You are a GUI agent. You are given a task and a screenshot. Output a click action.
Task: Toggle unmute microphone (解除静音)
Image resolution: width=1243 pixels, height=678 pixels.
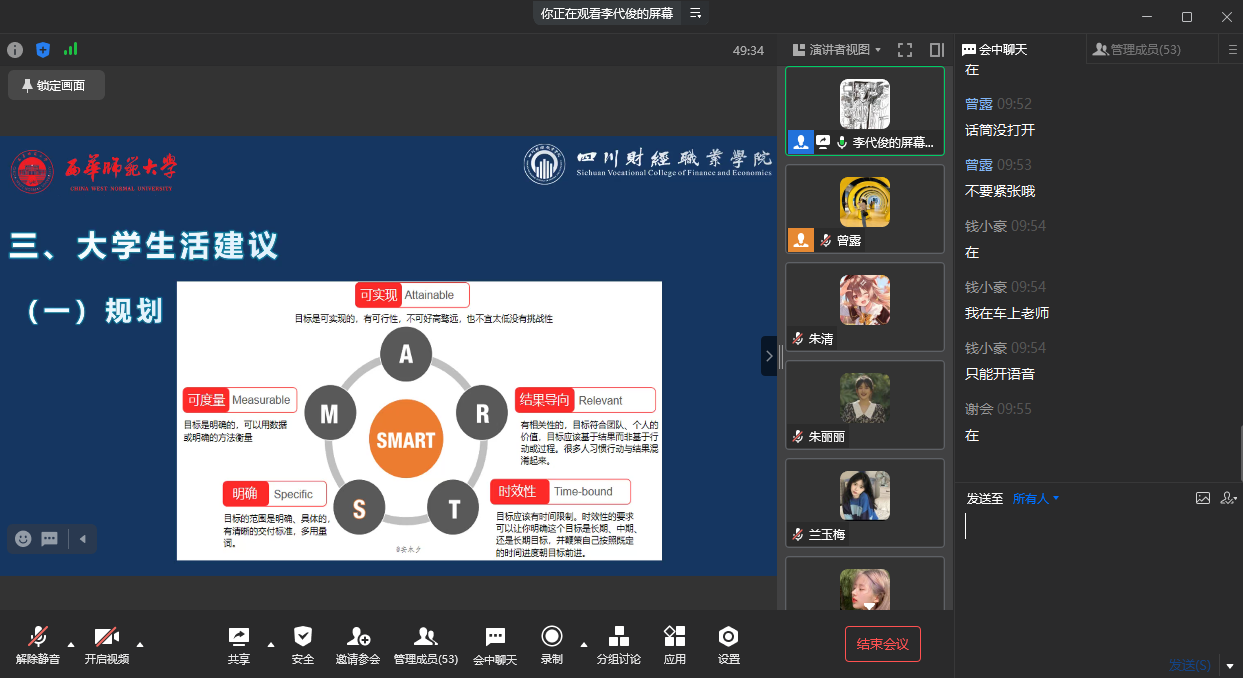[38, 645]
